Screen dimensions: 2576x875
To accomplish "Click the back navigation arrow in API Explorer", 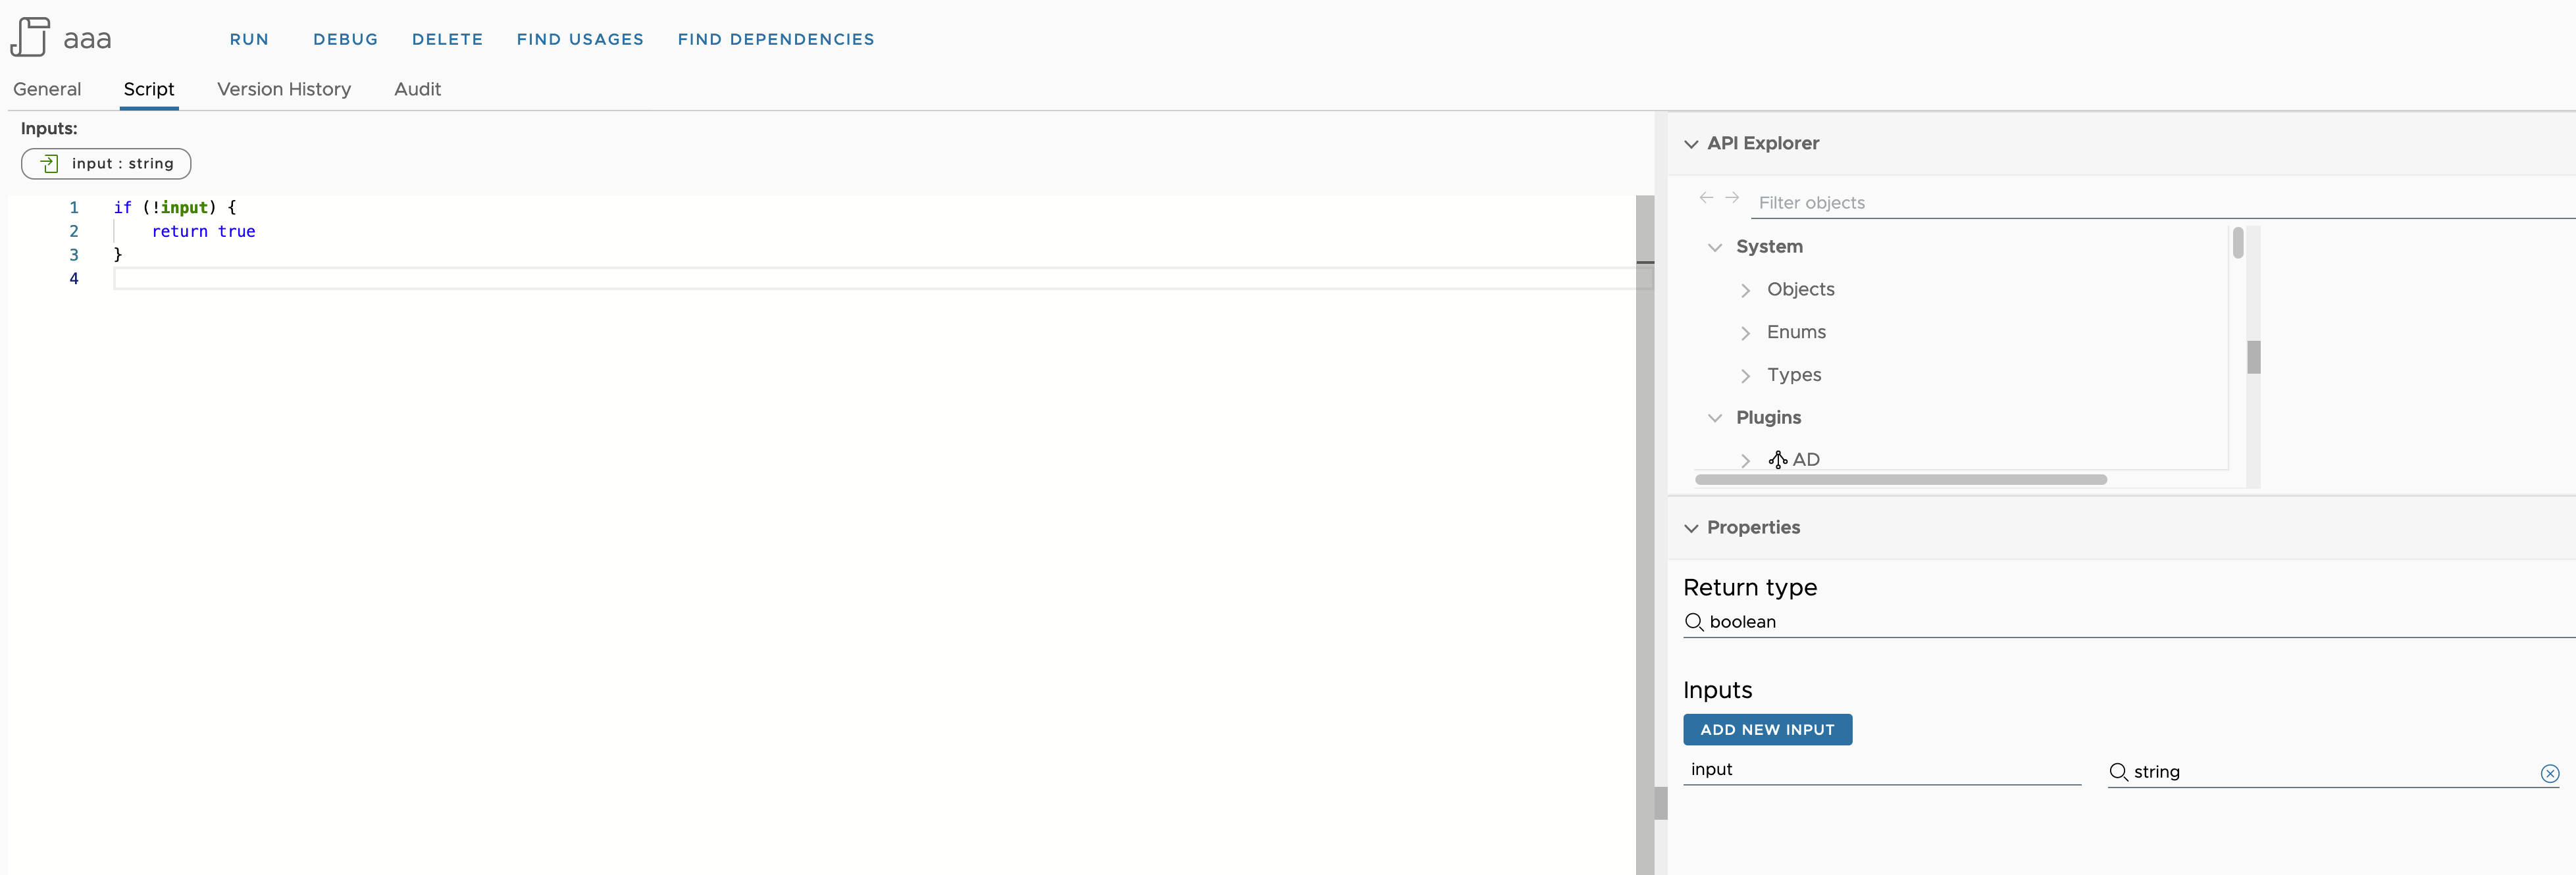I will 1705,197.
